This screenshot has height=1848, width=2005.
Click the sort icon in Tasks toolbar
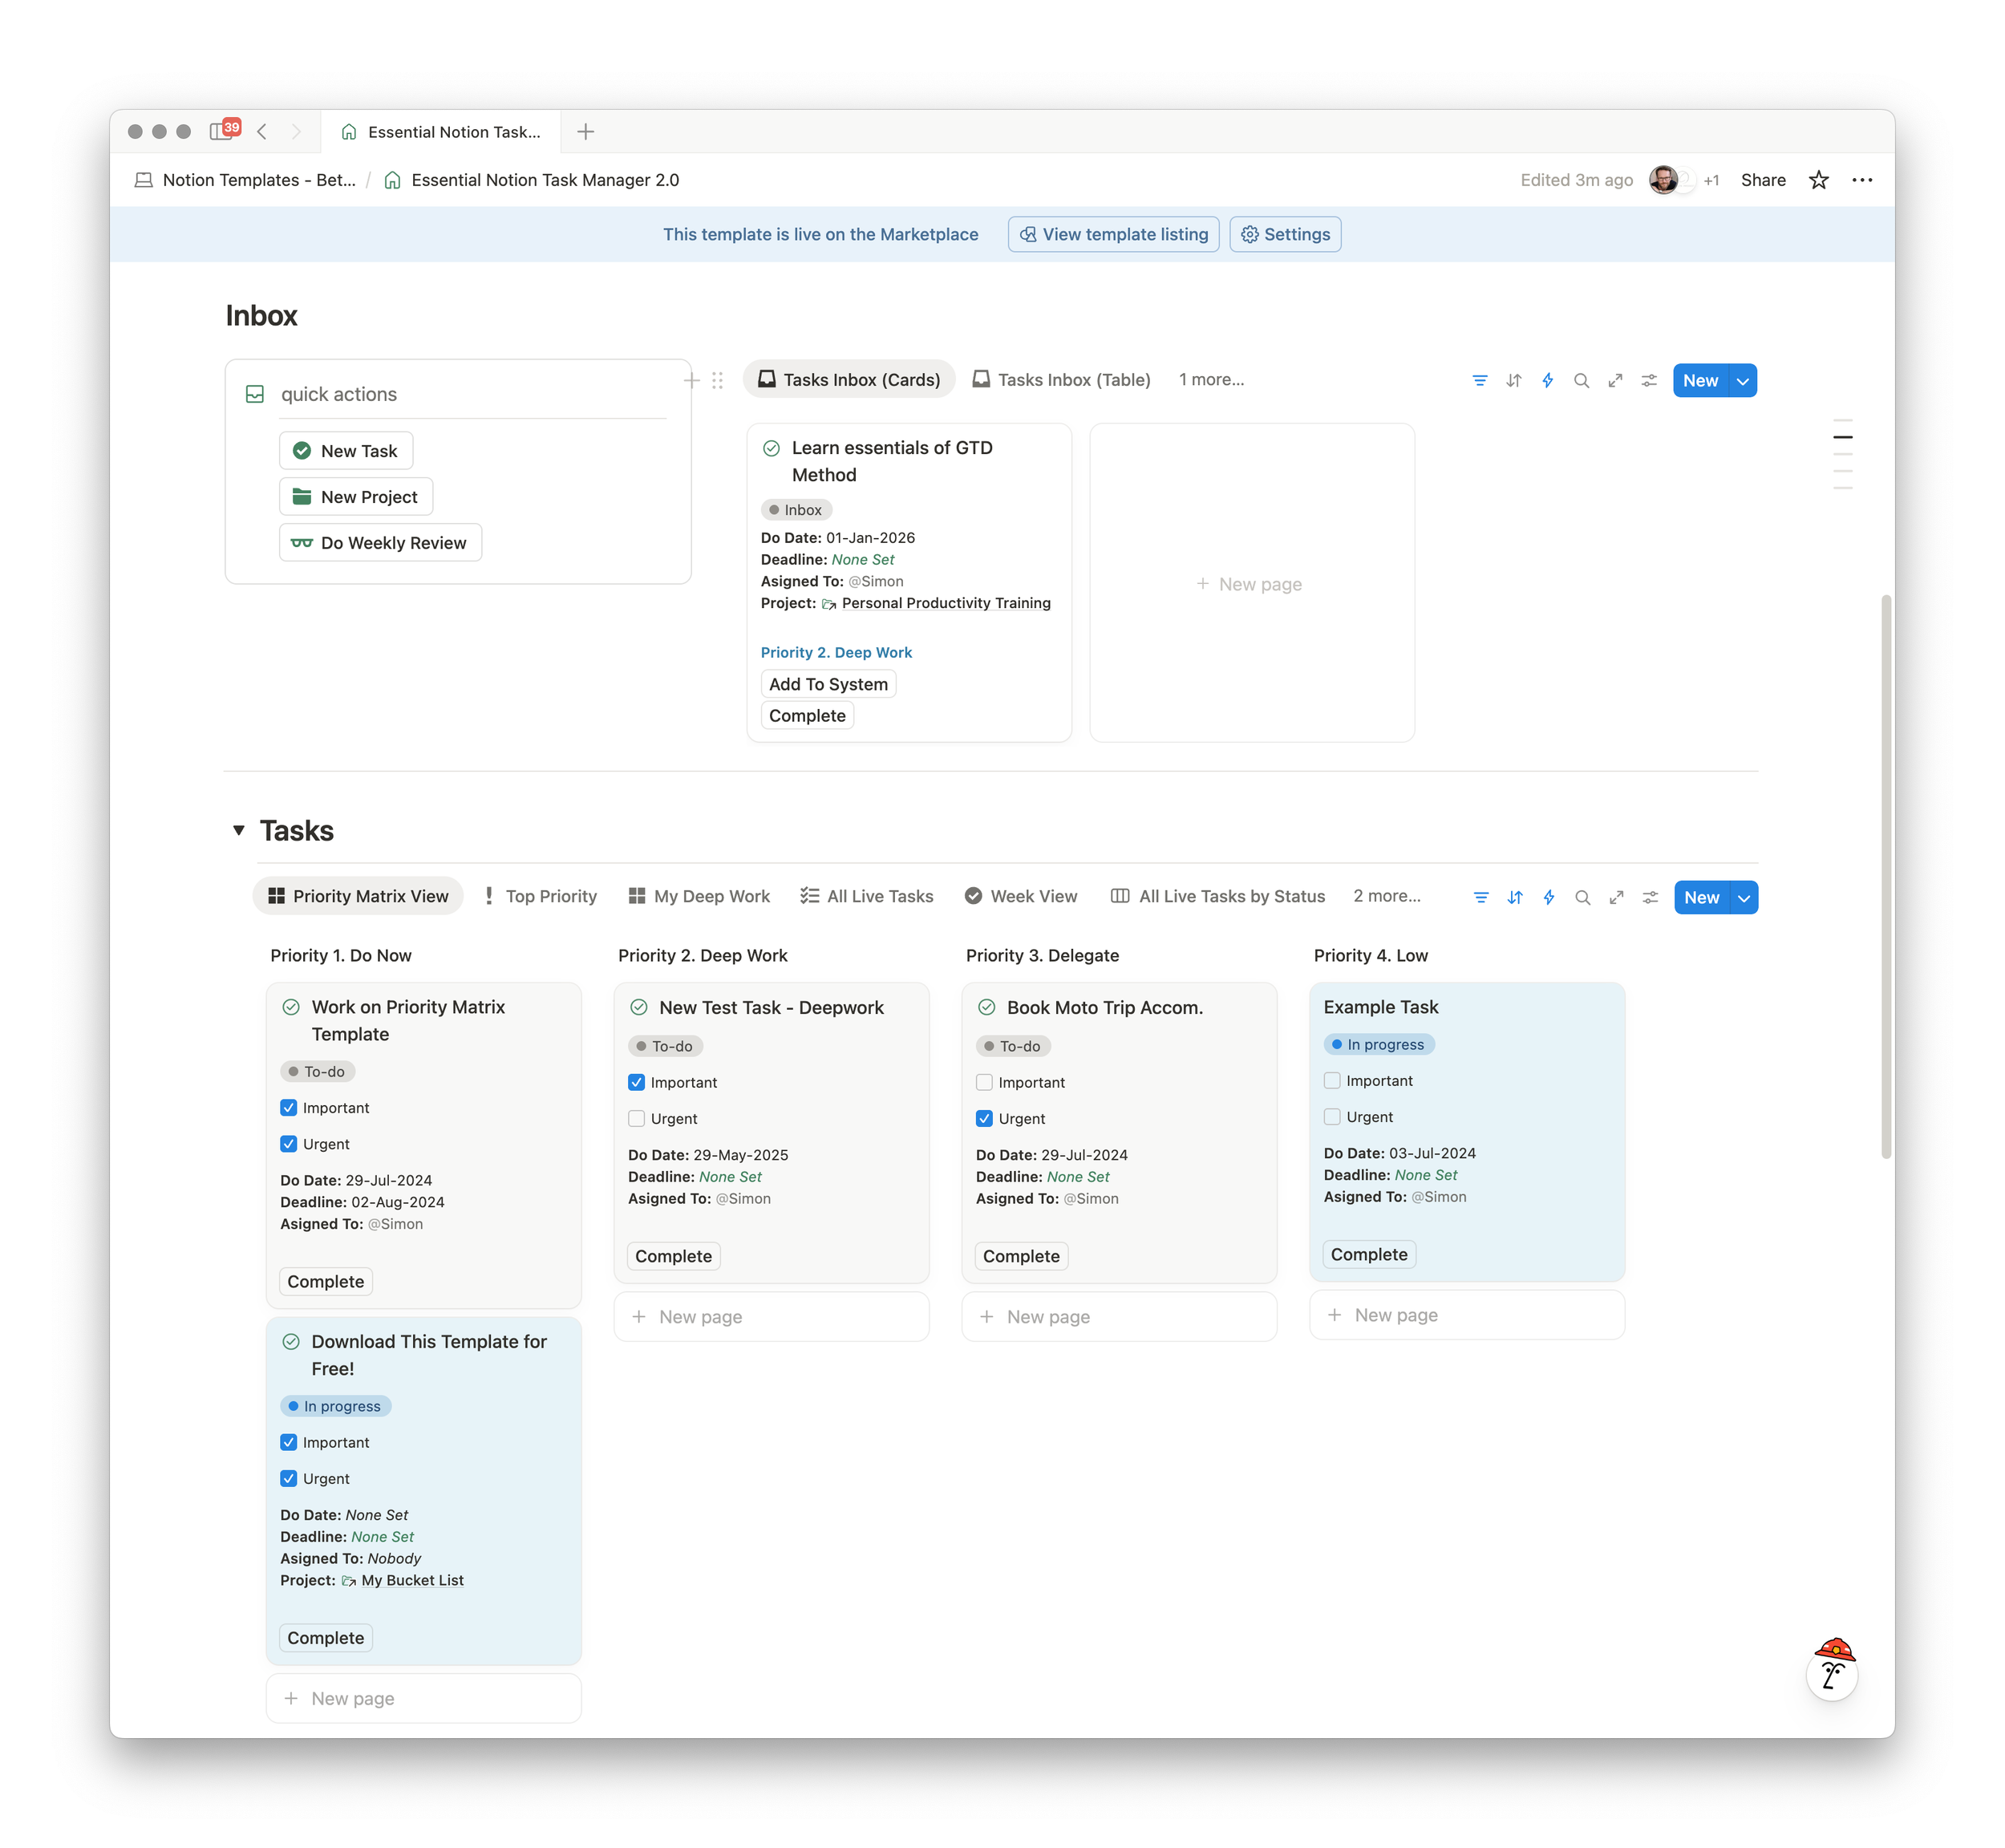(1515, 898)
